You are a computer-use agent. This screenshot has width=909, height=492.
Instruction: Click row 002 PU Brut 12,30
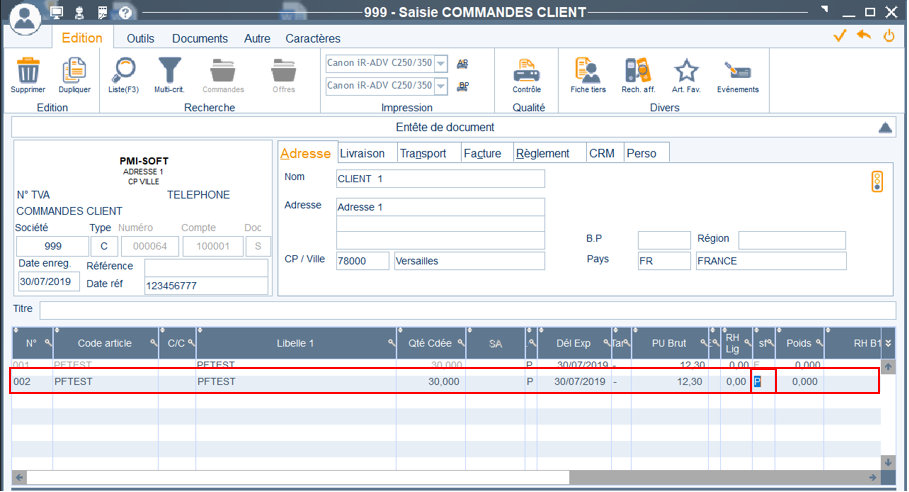pos(670,381)
